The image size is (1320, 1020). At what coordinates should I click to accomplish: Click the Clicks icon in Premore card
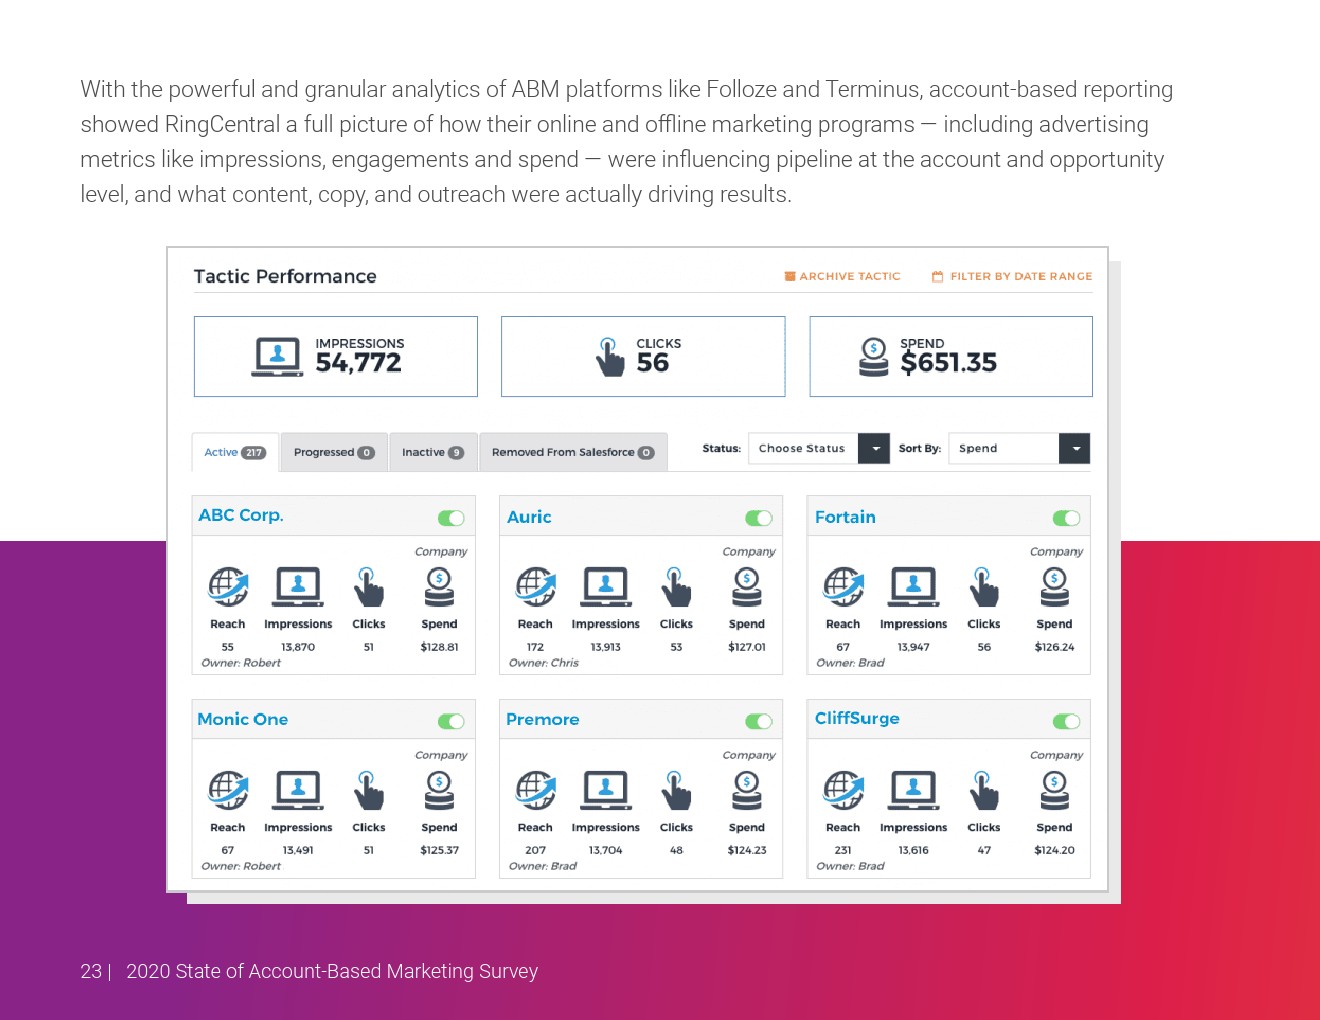(676, 791)
